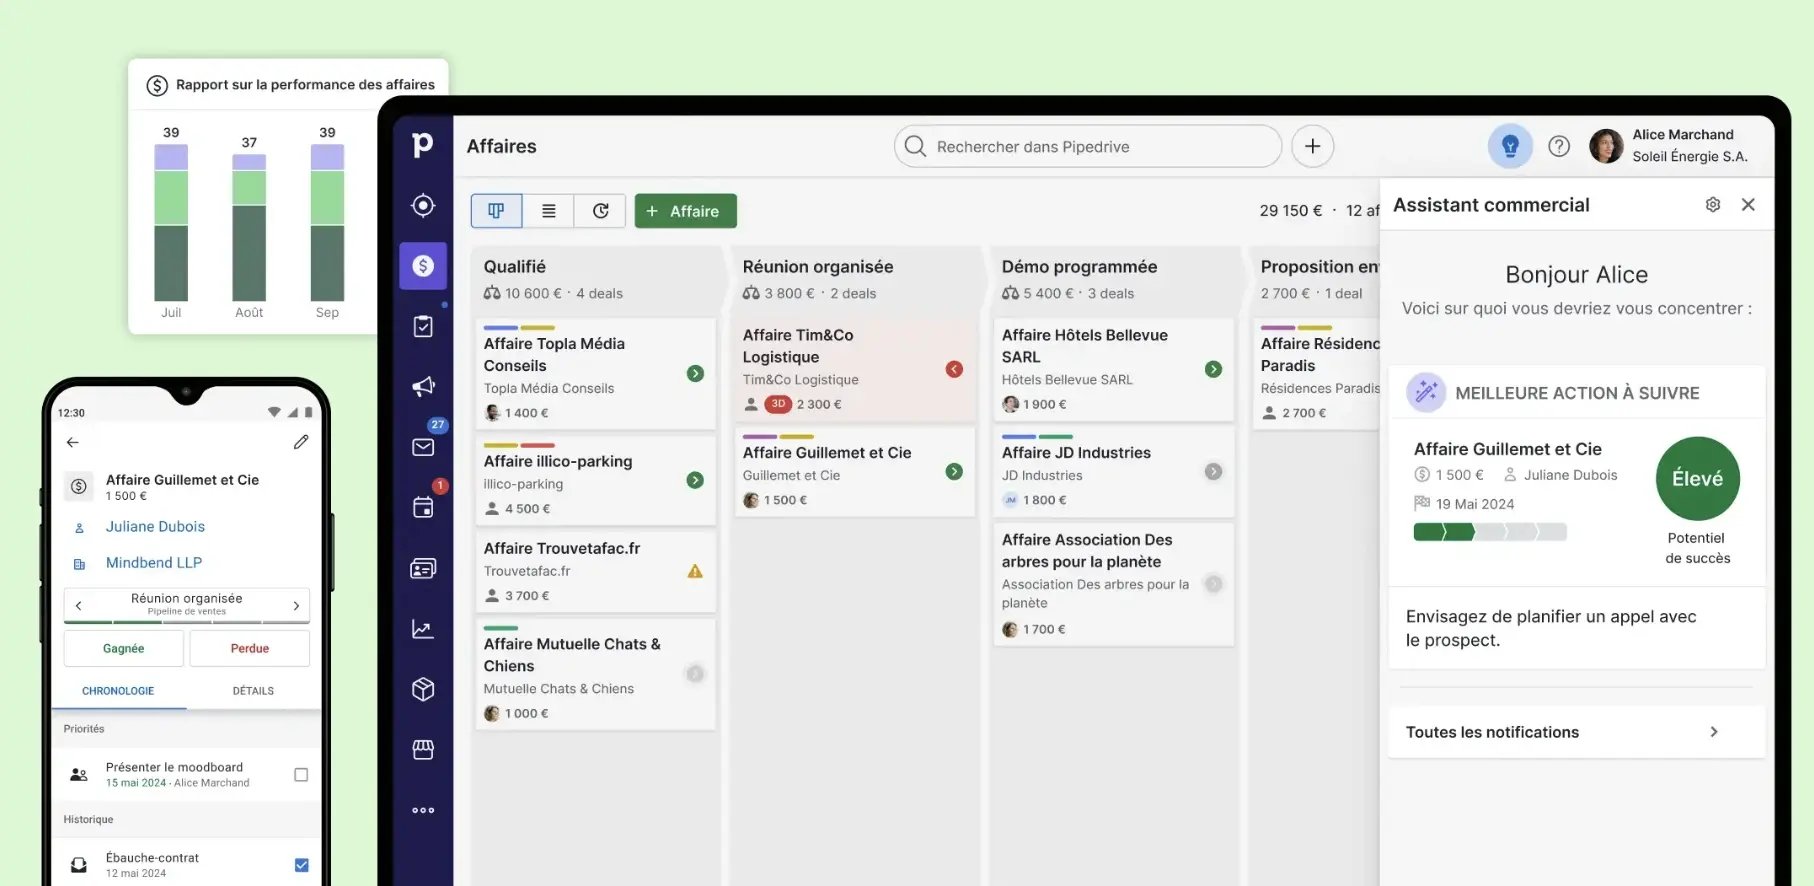Click the Juil bar in performance report
Screen dimensions: 1814x886
click(171, 222)
